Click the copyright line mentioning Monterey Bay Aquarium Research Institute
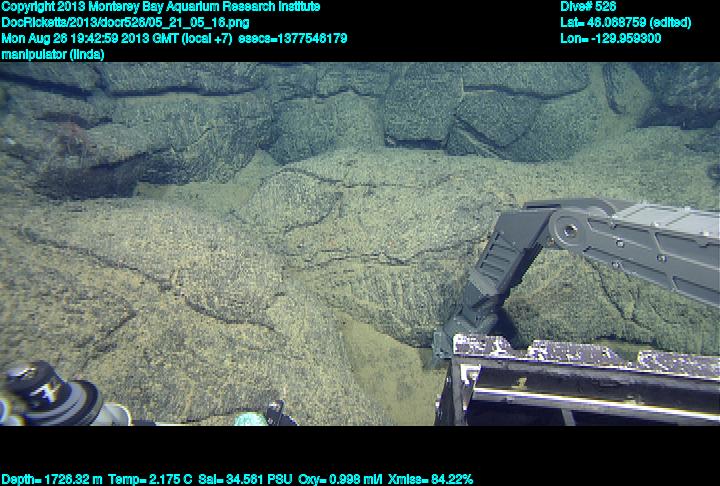 [161, 7]
